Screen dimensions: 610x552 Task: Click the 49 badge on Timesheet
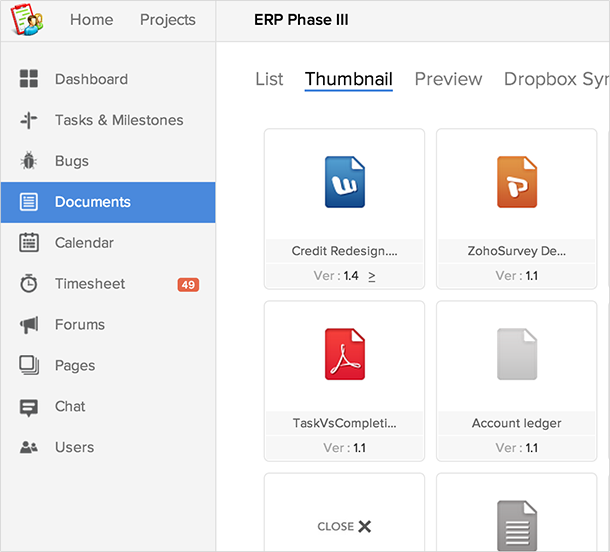(188, 285)
